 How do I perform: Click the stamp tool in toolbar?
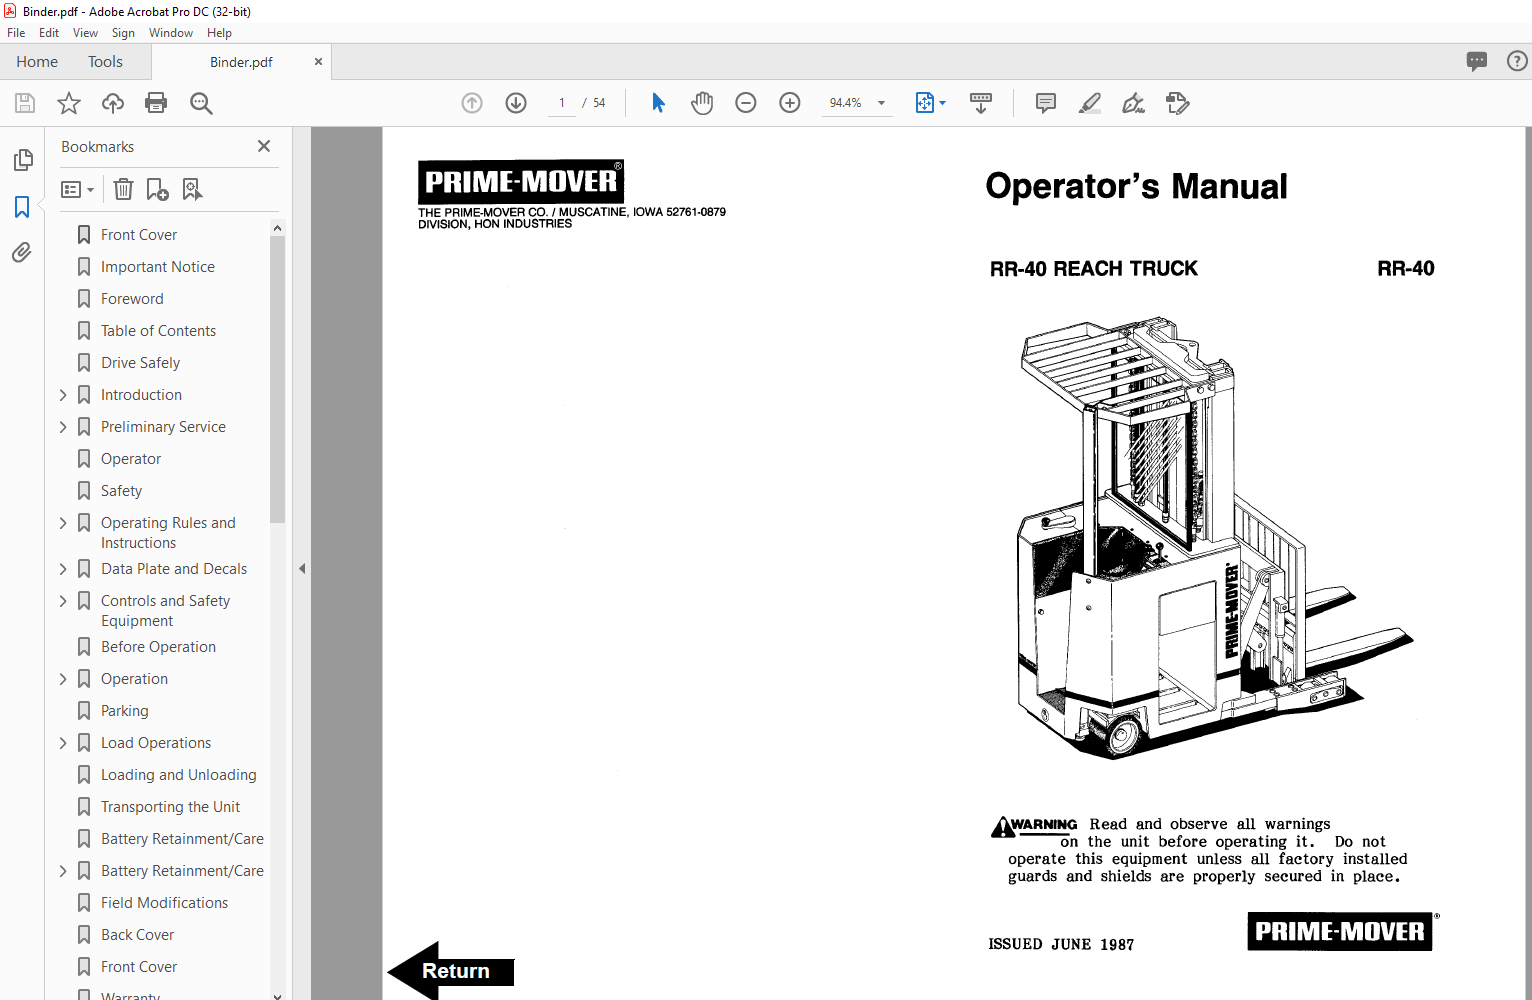tap(1178, 103)
